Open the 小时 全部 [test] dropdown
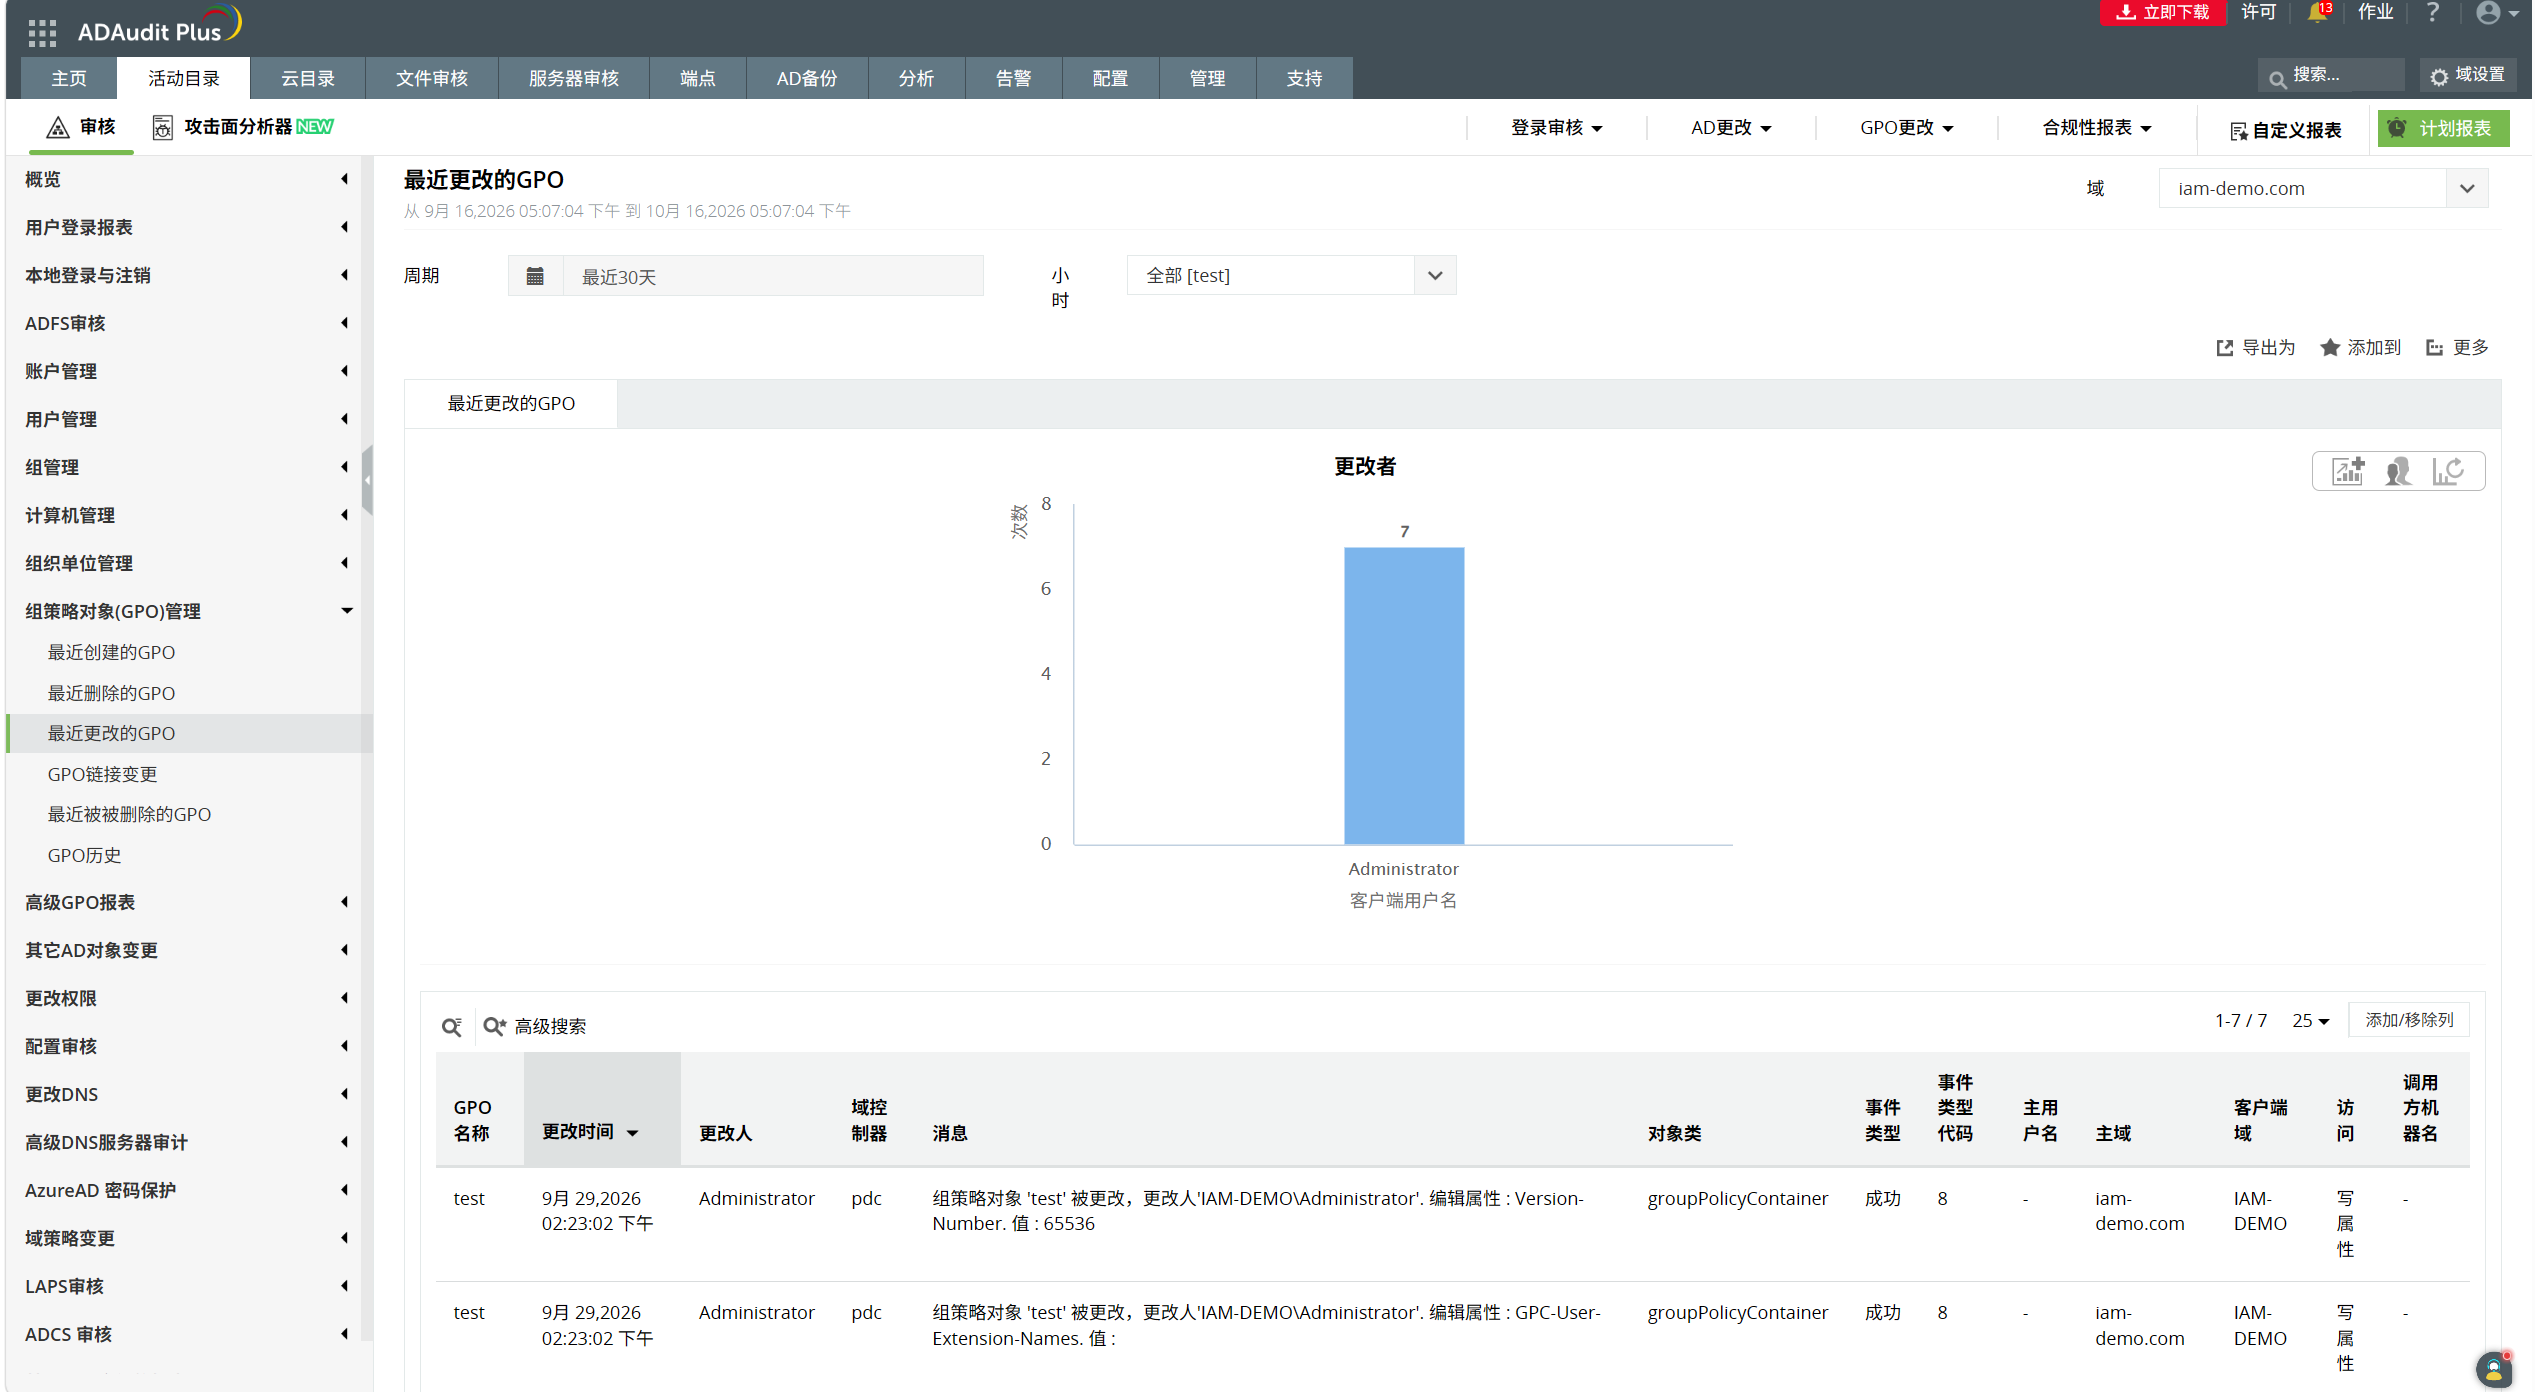Screen dimensions: 2535x1392 1291,275
